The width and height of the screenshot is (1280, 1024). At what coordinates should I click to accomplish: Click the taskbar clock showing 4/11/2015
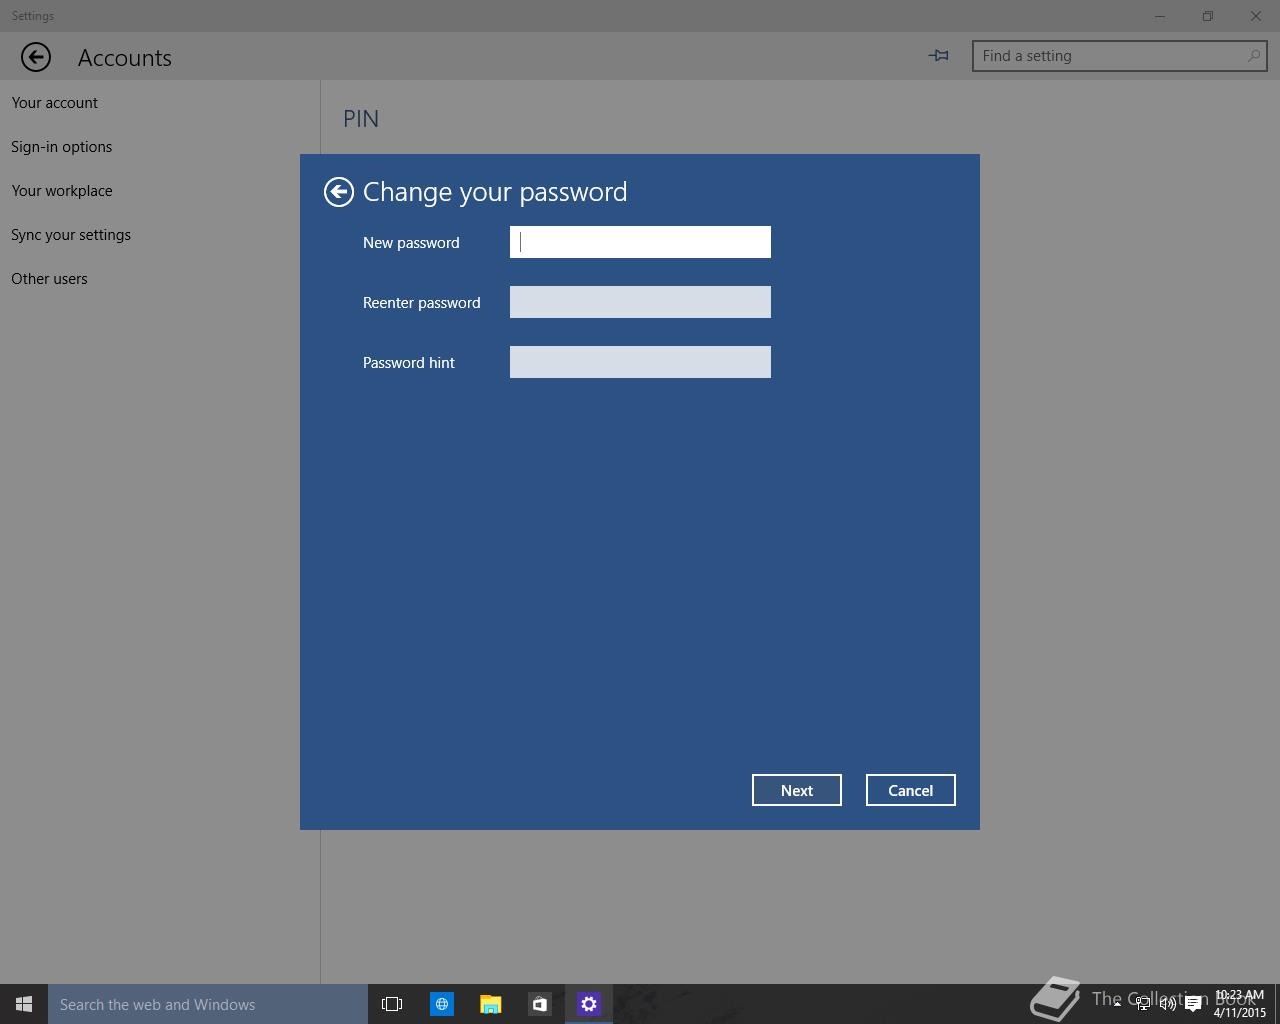(x=1240, y=1004)
